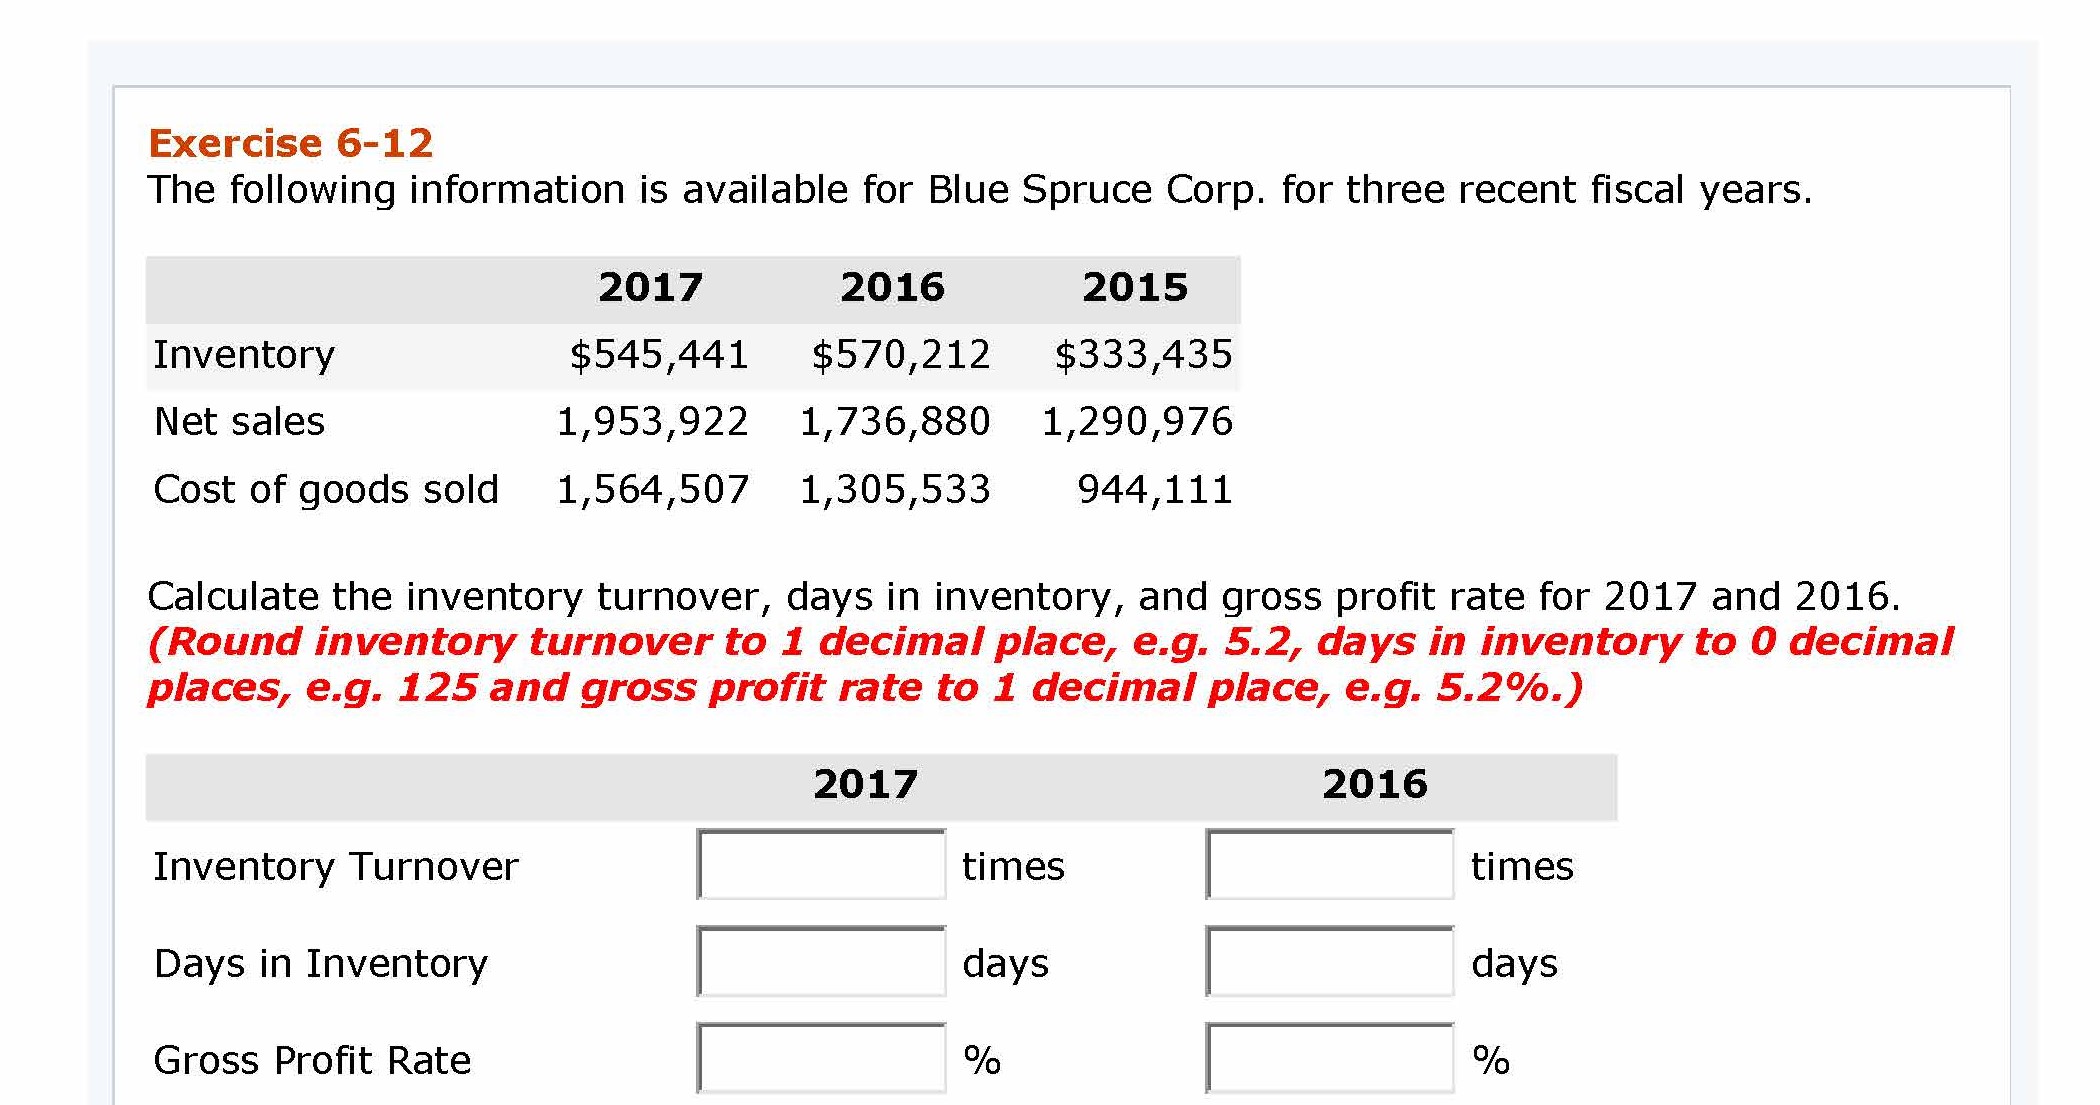Click the 2016 Inventory Turnover input field
Image resolution: width=2100 pixels, height=1105 pixels.
click(x=1329, y=865)
